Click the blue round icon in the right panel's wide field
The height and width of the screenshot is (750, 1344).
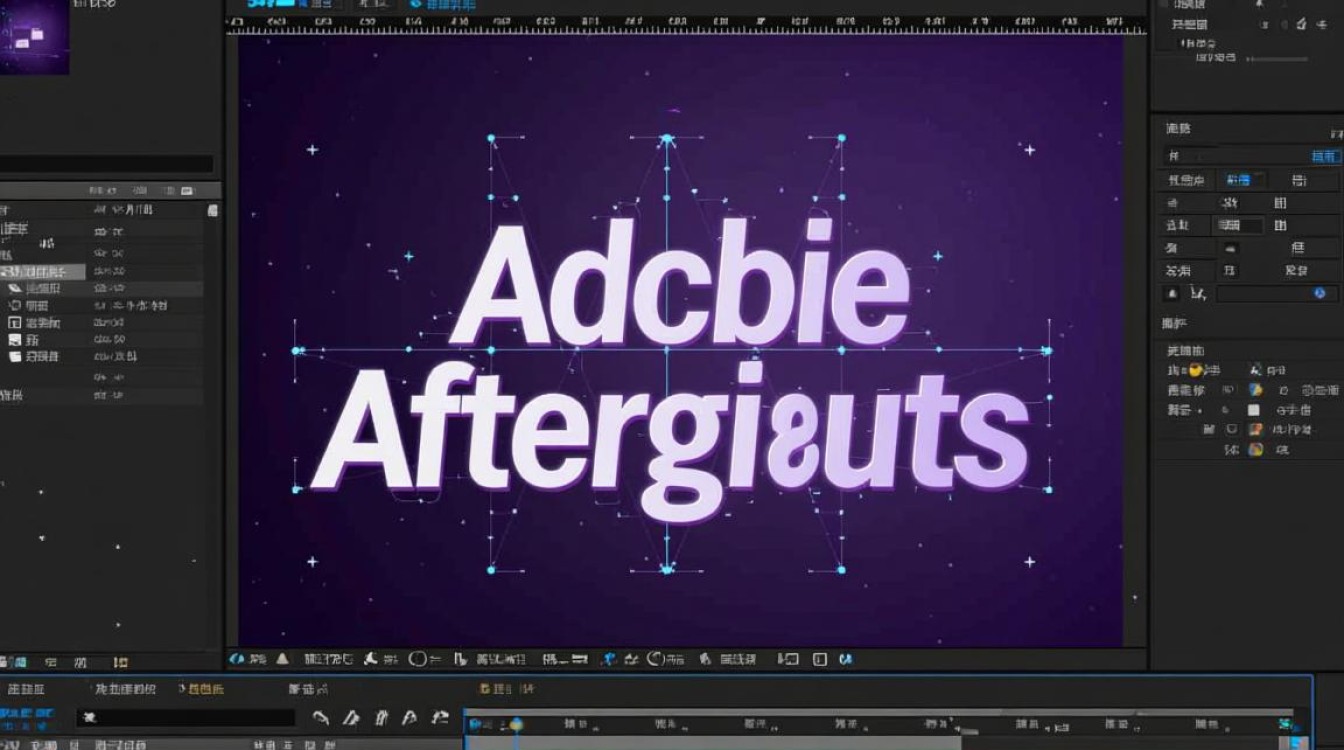(x=1319, y=293)
